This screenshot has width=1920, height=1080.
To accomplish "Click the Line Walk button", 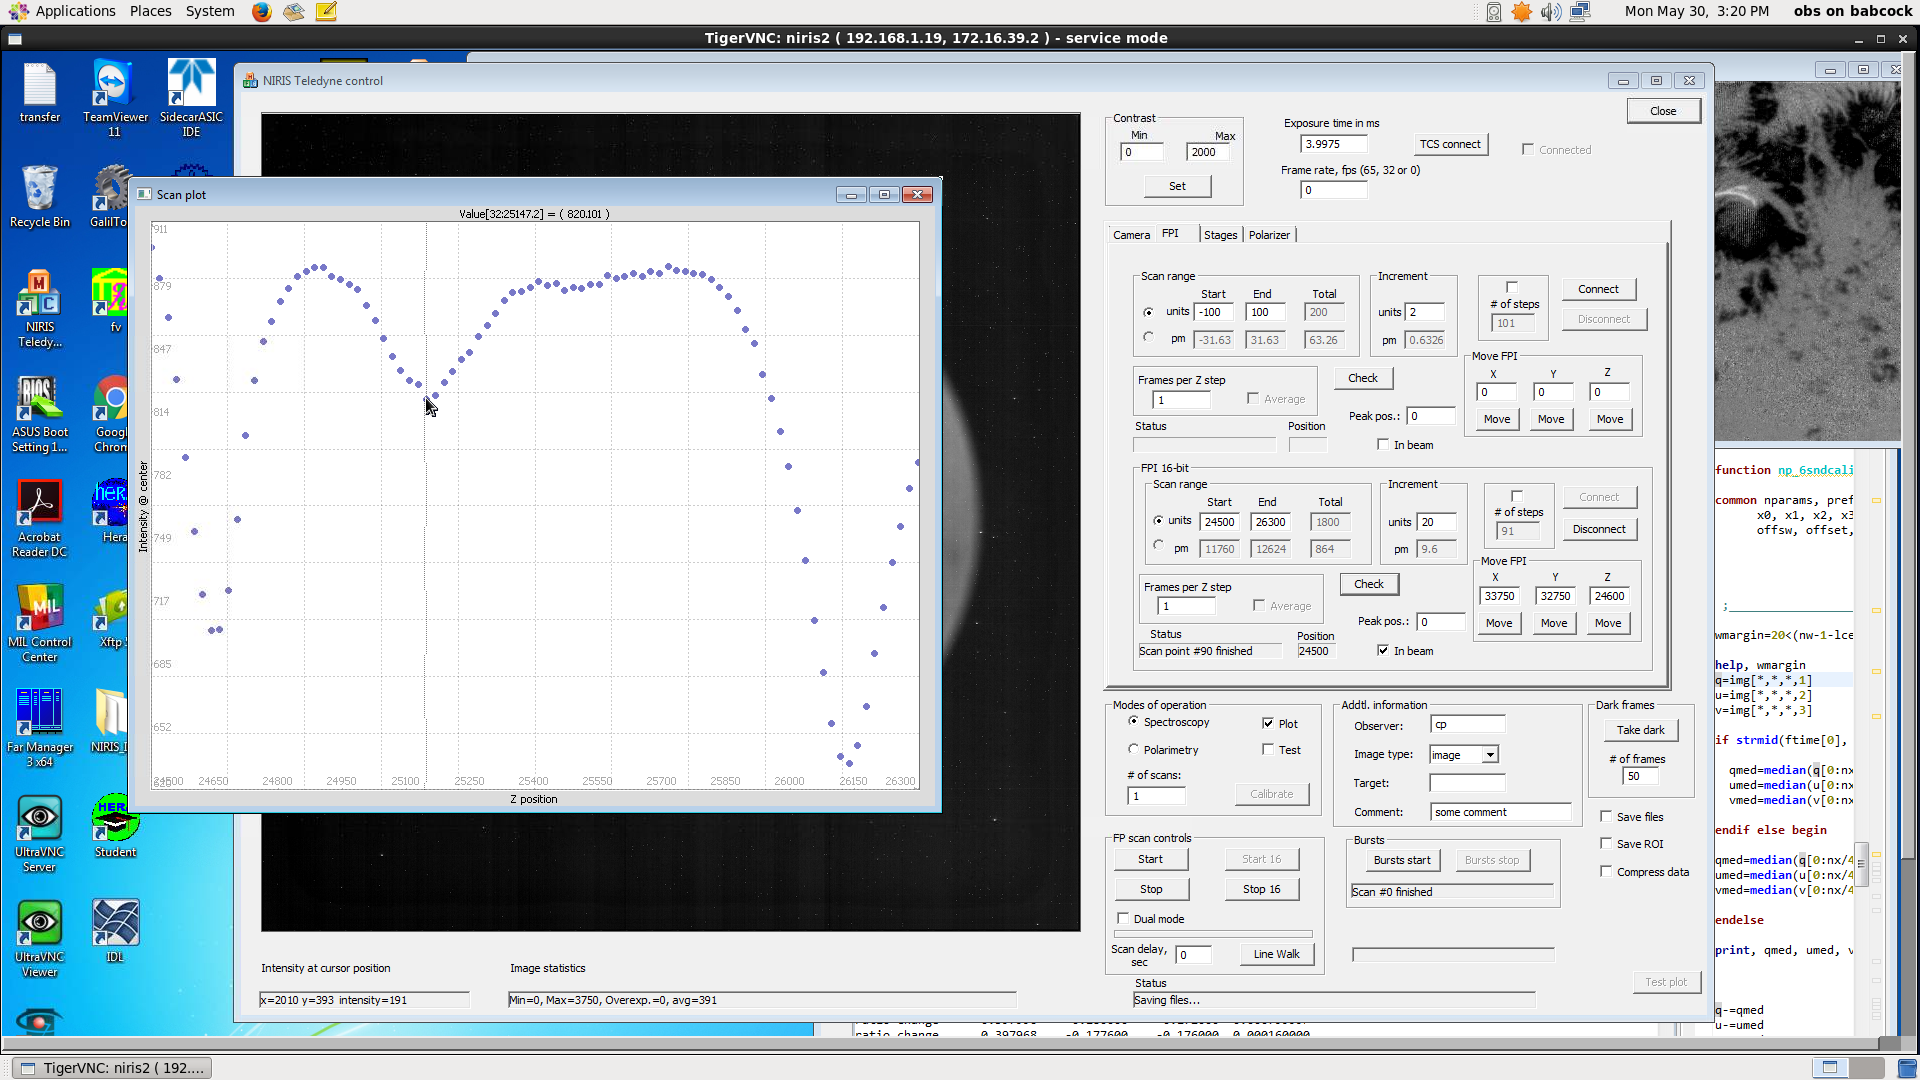I will tap(1276, 954).
